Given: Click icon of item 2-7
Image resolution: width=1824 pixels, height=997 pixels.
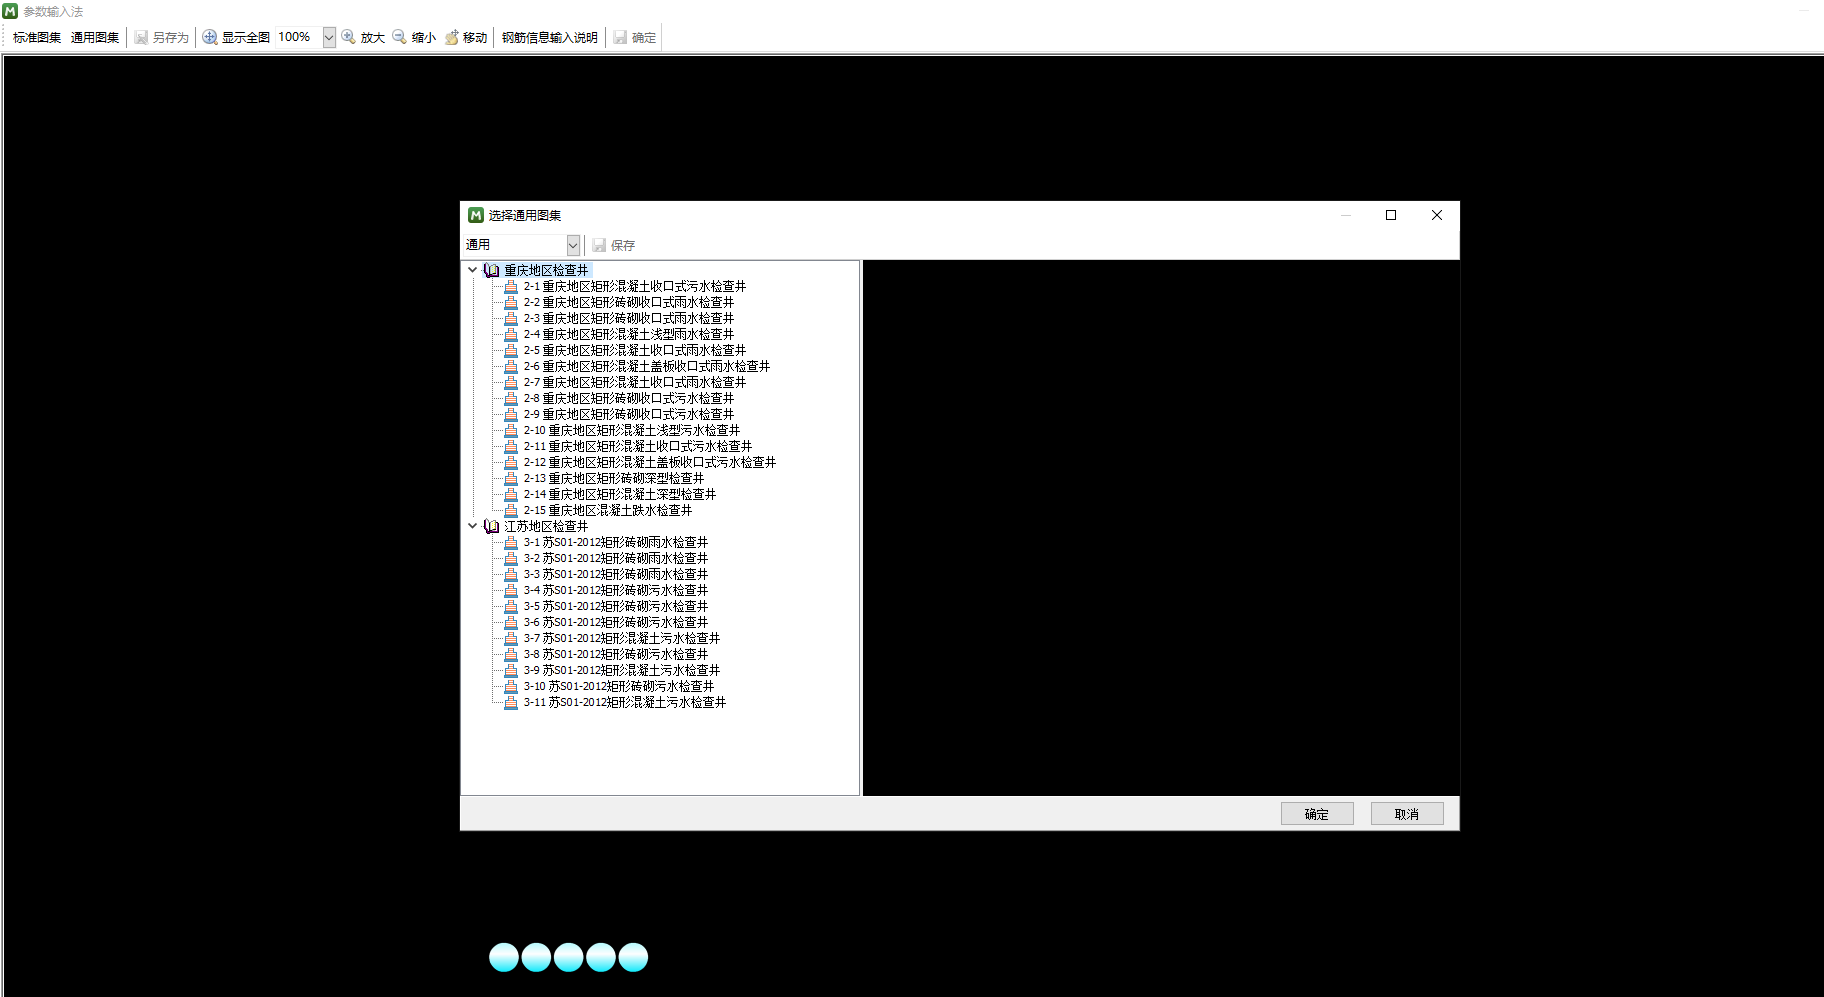Looking at the screenshot, I should (511, 382).
